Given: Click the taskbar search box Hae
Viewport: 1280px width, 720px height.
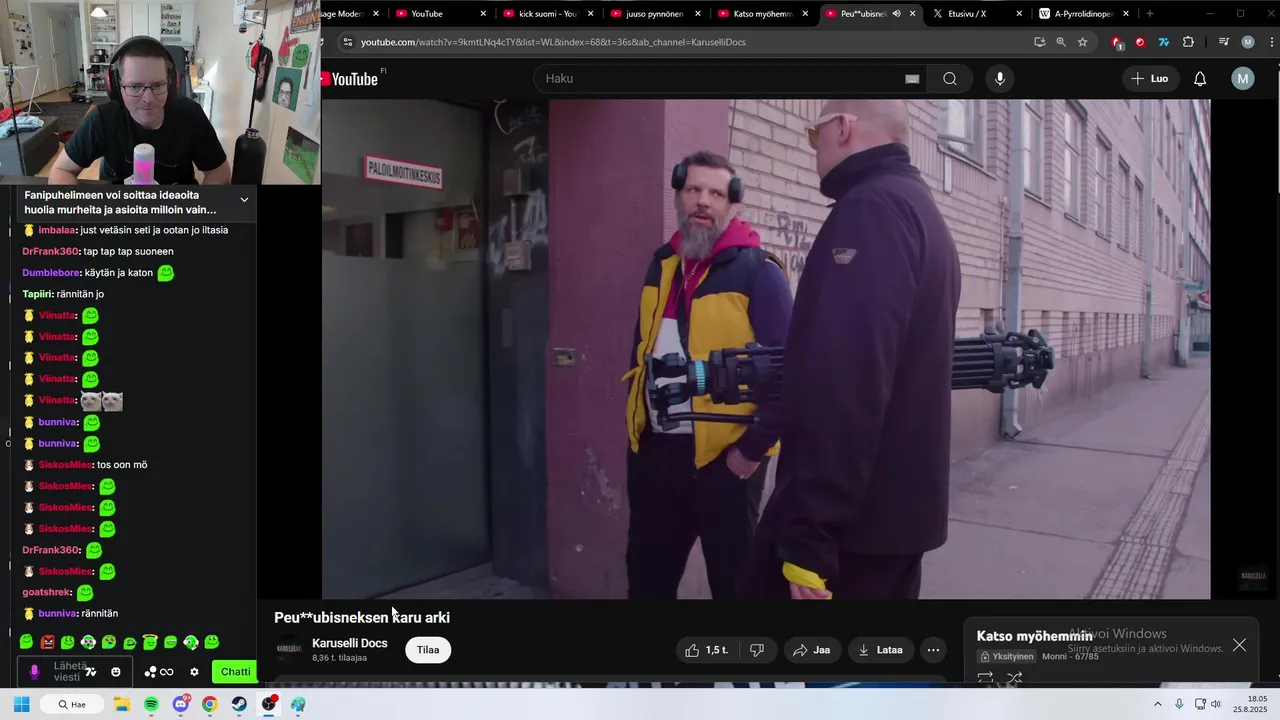Looking at the screenshot, I should pyautogui.click(x=71, y=704).
